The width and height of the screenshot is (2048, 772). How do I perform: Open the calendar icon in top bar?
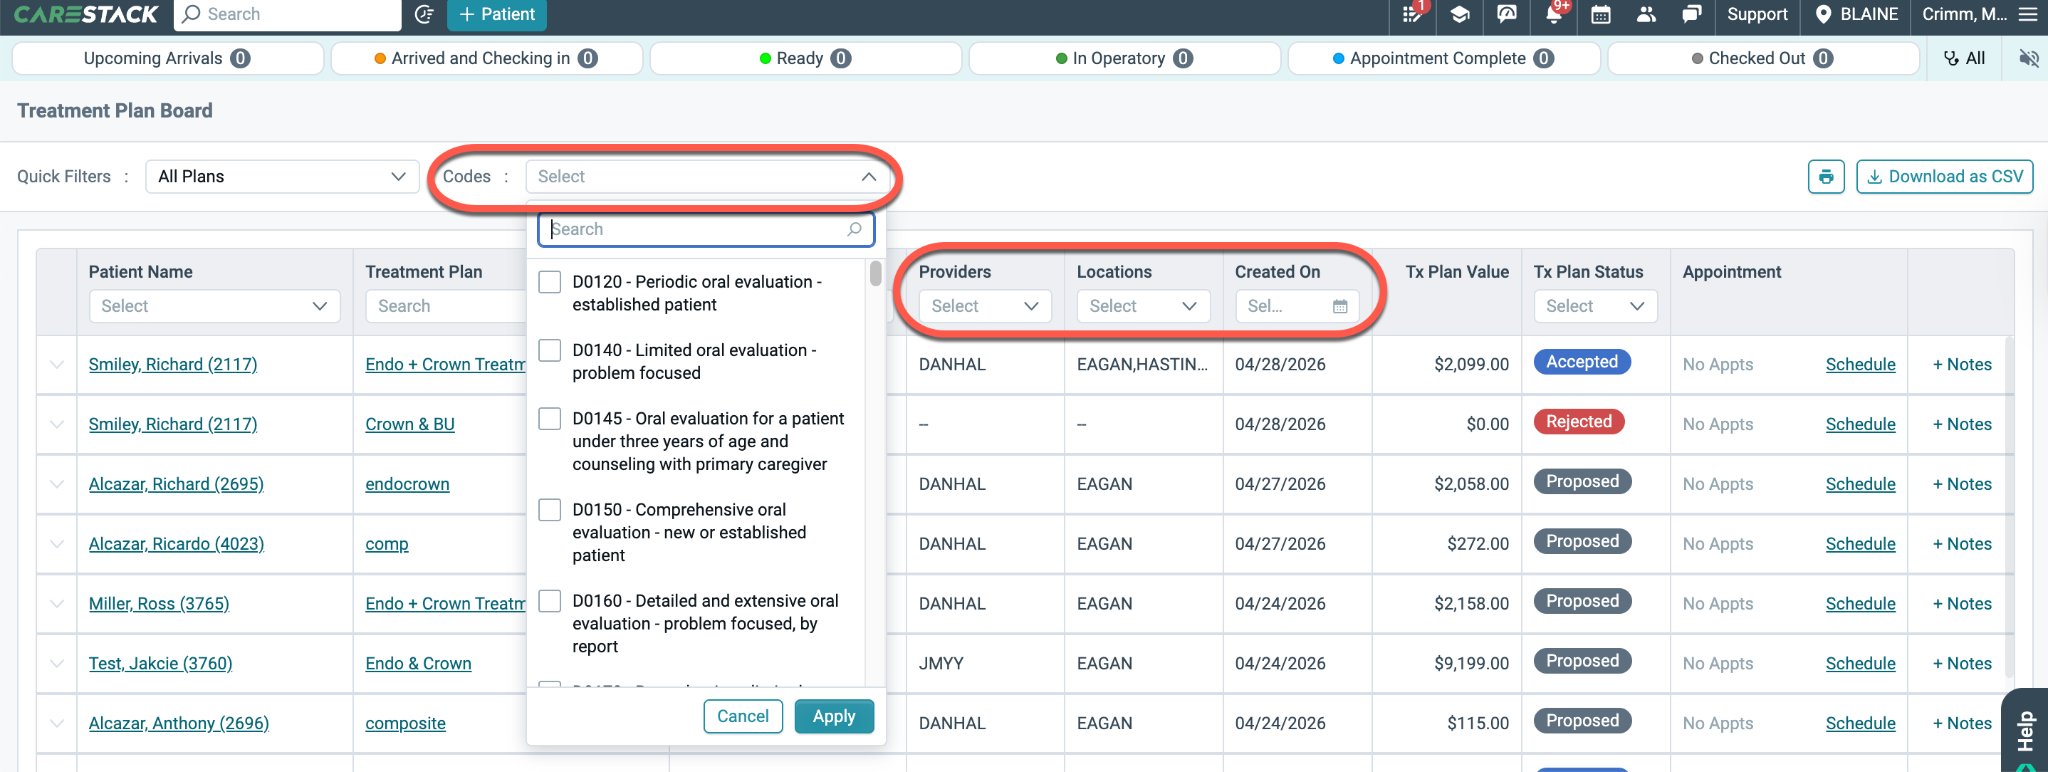point(1601,14)
